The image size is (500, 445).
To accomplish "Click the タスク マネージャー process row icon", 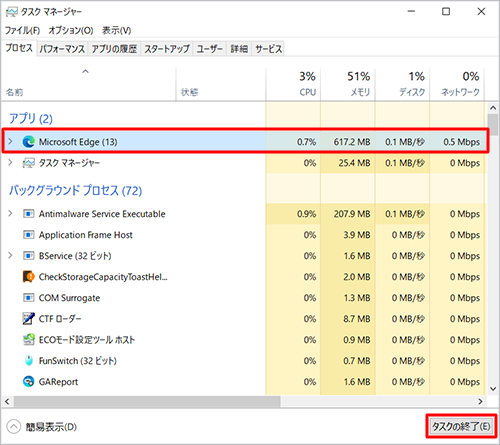I will tap(29, 163).
